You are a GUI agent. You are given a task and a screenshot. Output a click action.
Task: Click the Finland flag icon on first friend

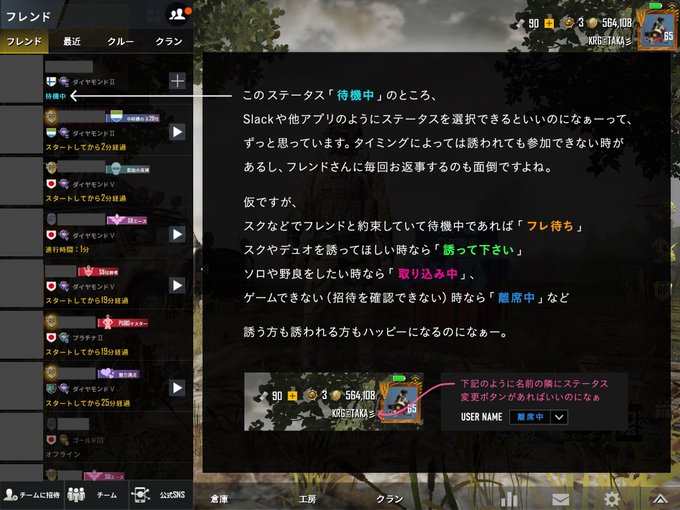click(x=51, y=82)
